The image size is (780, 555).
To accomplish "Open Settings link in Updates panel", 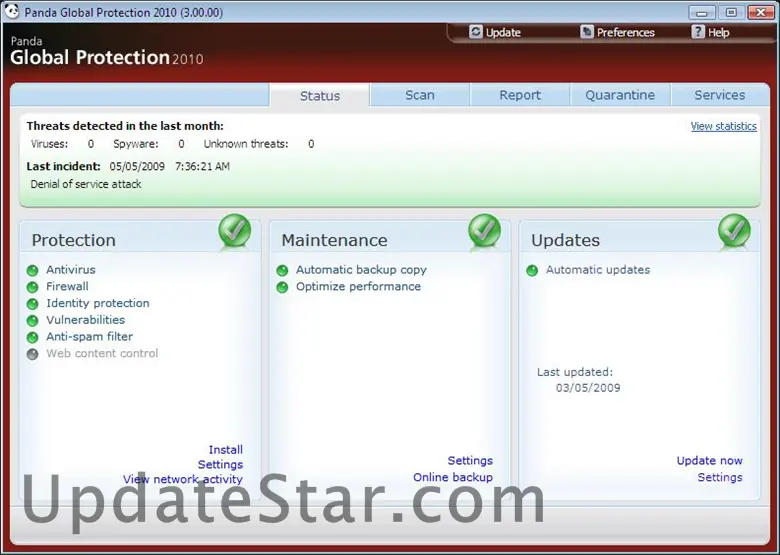I will click(720, 477).
